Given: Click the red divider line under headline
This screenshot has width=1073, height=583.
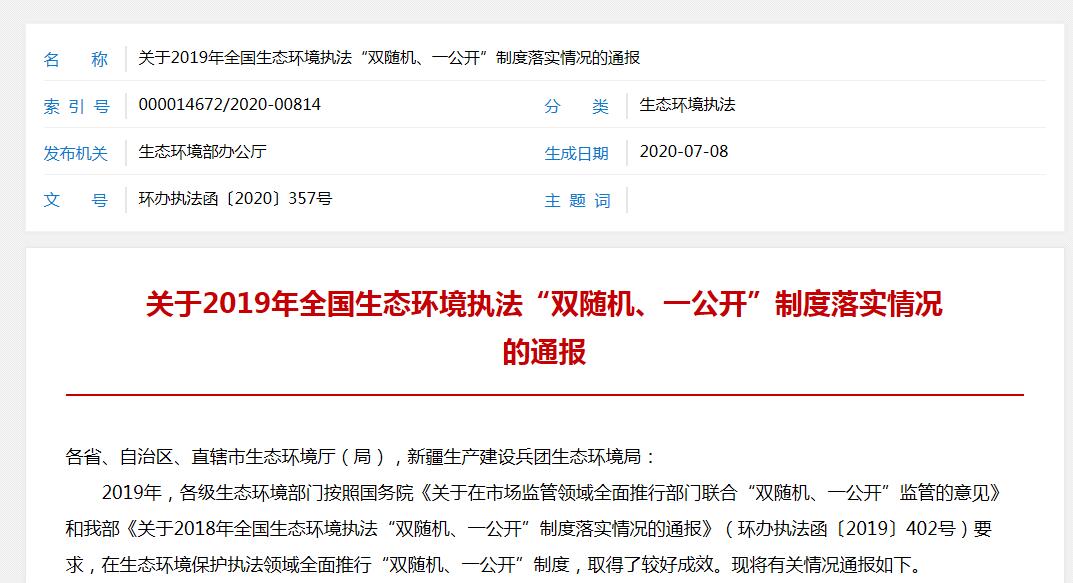Looking at the screenshot, I should (544, 395).
